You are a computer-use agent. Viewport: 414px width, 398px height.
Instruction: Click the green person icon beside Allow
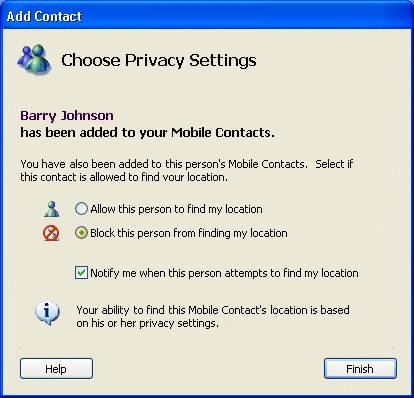pos(51,209)
